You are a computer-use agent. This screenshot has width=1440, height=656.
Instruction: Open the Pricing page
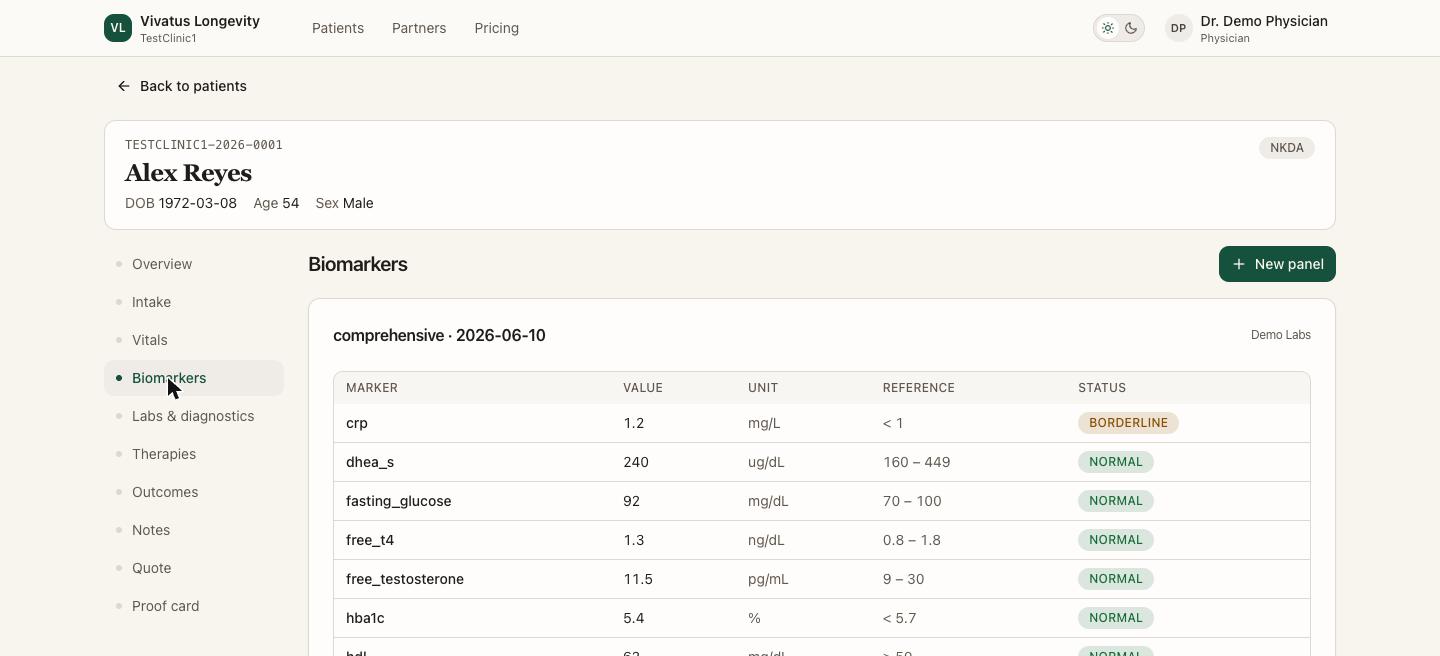coord(496,28)
